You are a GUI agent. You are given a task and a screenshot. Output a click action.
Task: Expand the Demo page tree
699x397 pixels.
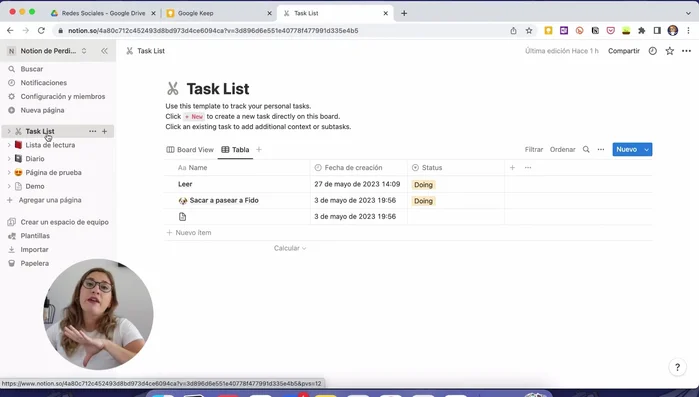coord(9,187)
